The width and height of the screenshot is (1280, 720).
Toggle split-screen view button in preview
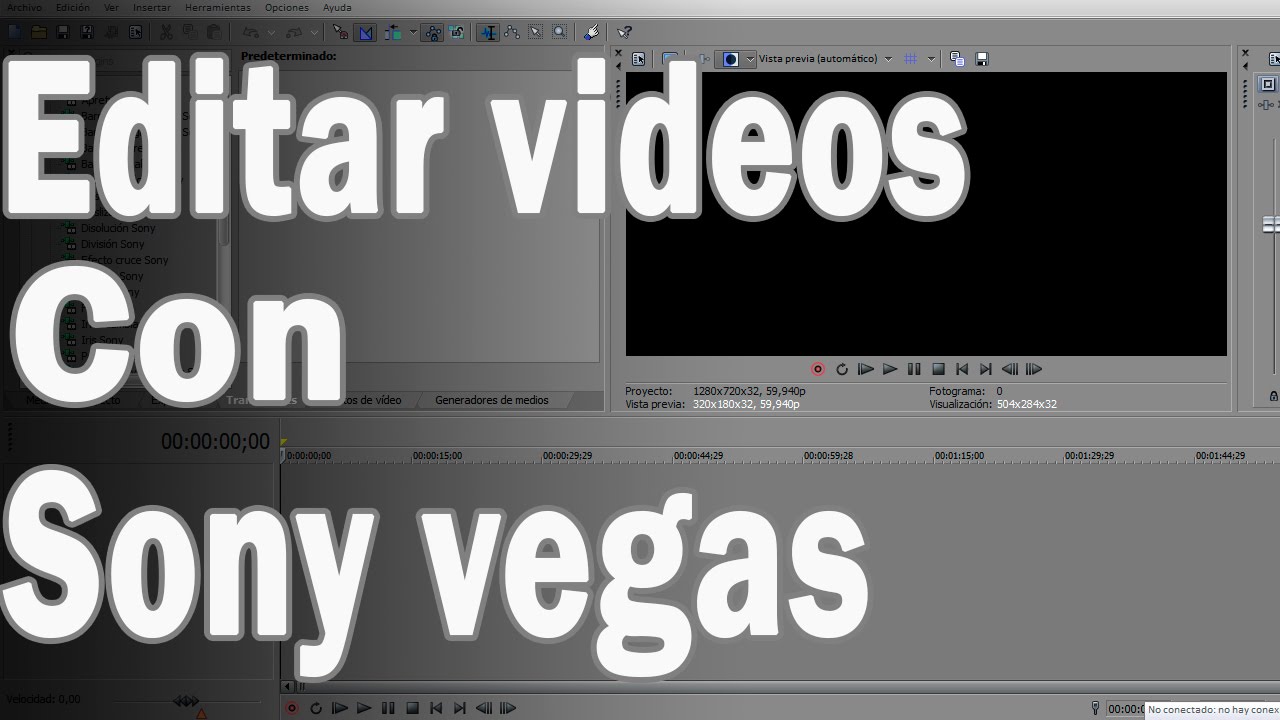tap(731, 59)
